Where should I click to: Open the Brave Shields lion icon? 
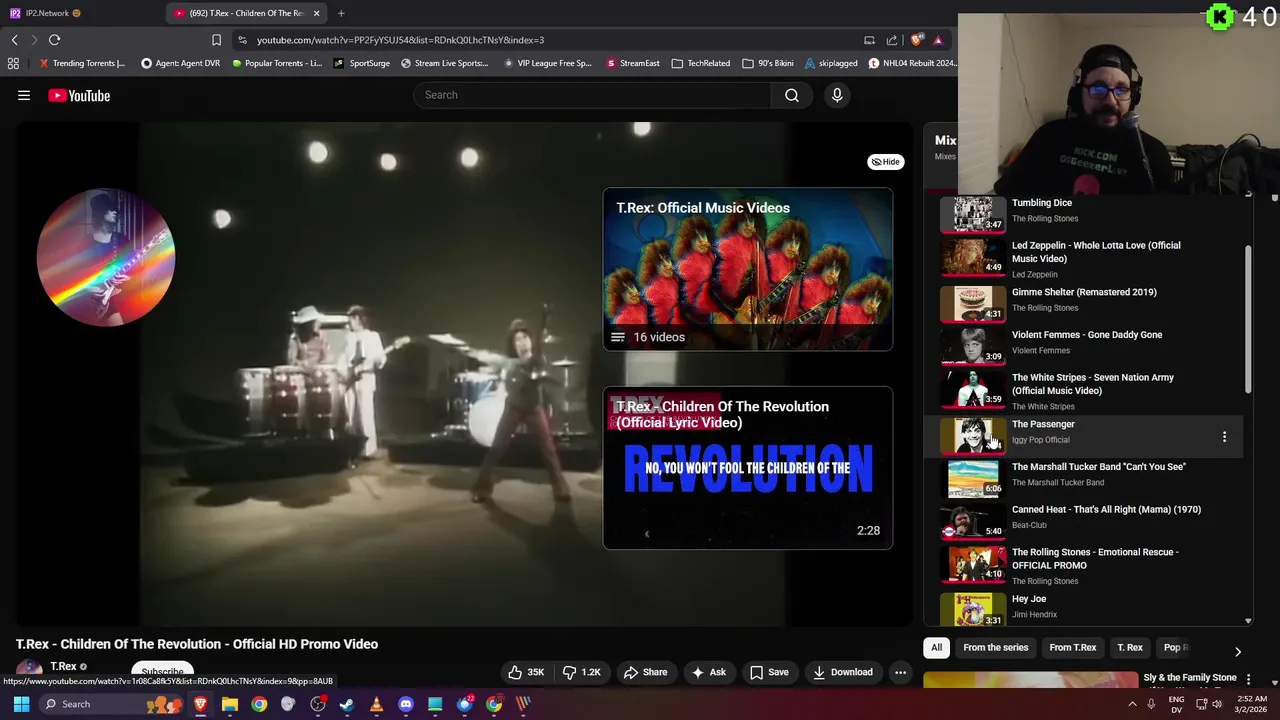point(917,40)
